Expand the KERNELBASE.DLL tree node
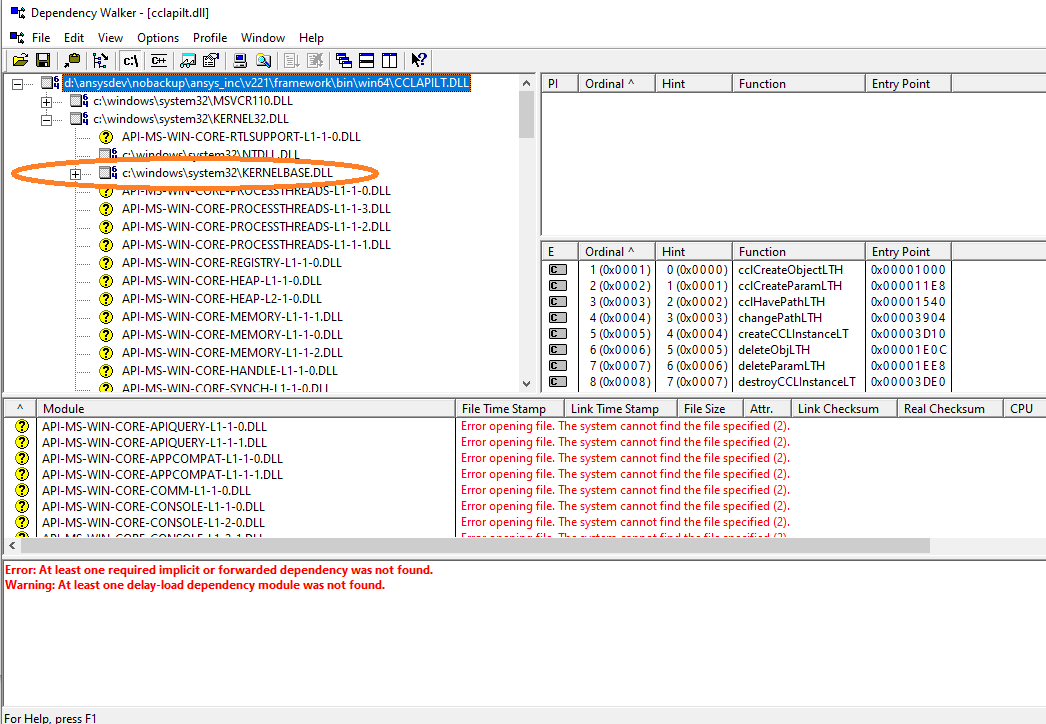 (x=75, y=174)
